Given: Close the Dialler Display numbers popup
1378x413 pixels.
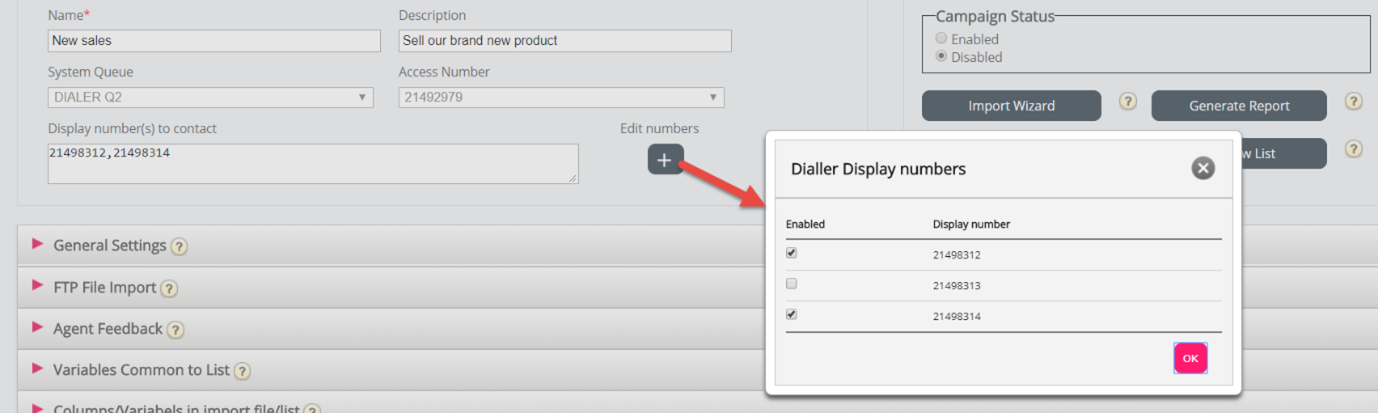Looking at the screenshot, I should coord(1203,168).
